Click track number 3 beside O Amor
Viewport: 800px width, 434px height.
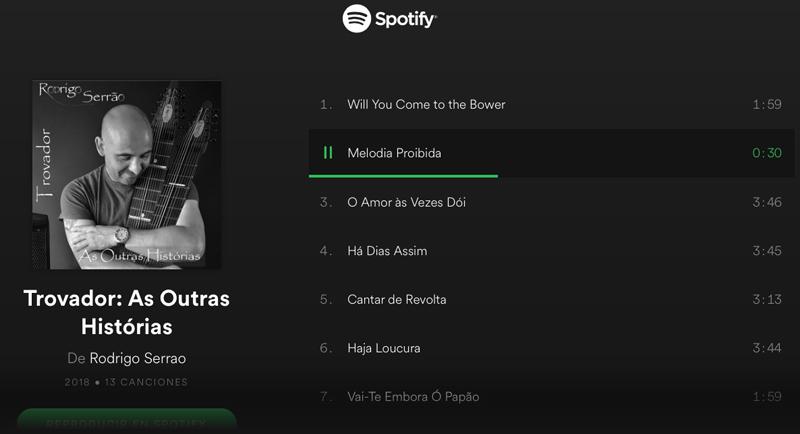click(326, 202)
